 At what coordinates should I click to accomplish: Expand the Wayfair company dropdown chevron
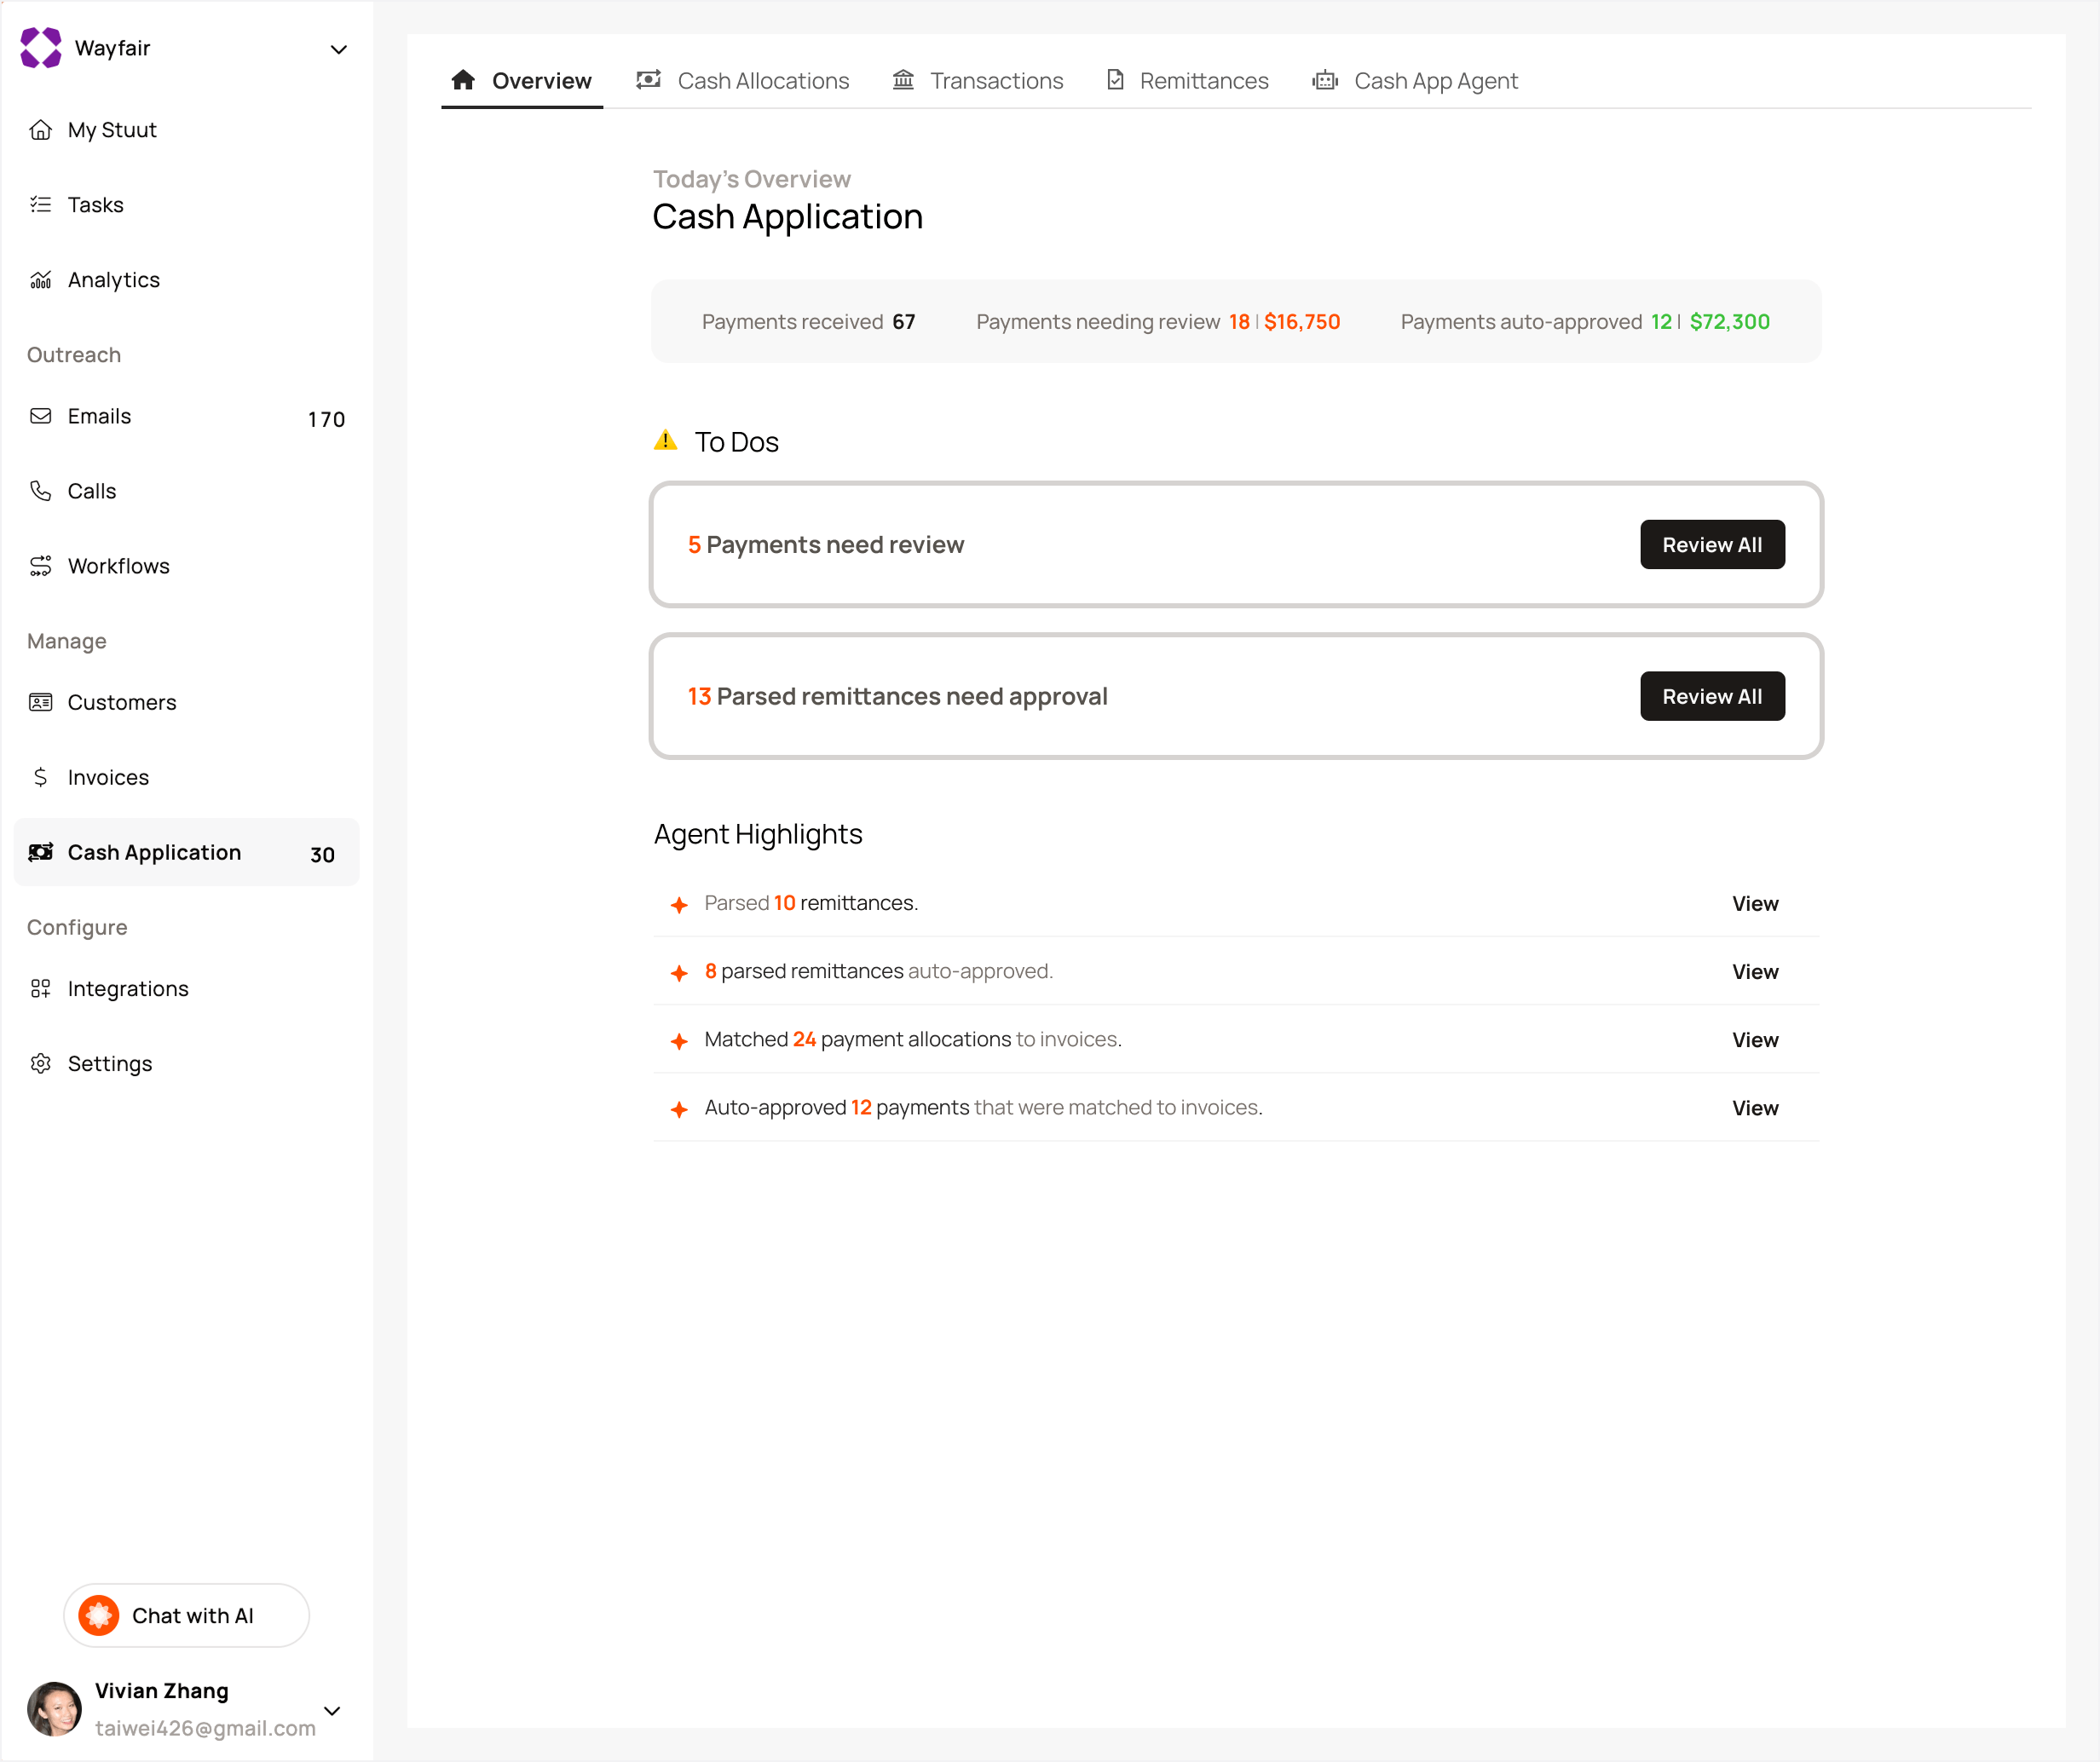coord(339,49)
